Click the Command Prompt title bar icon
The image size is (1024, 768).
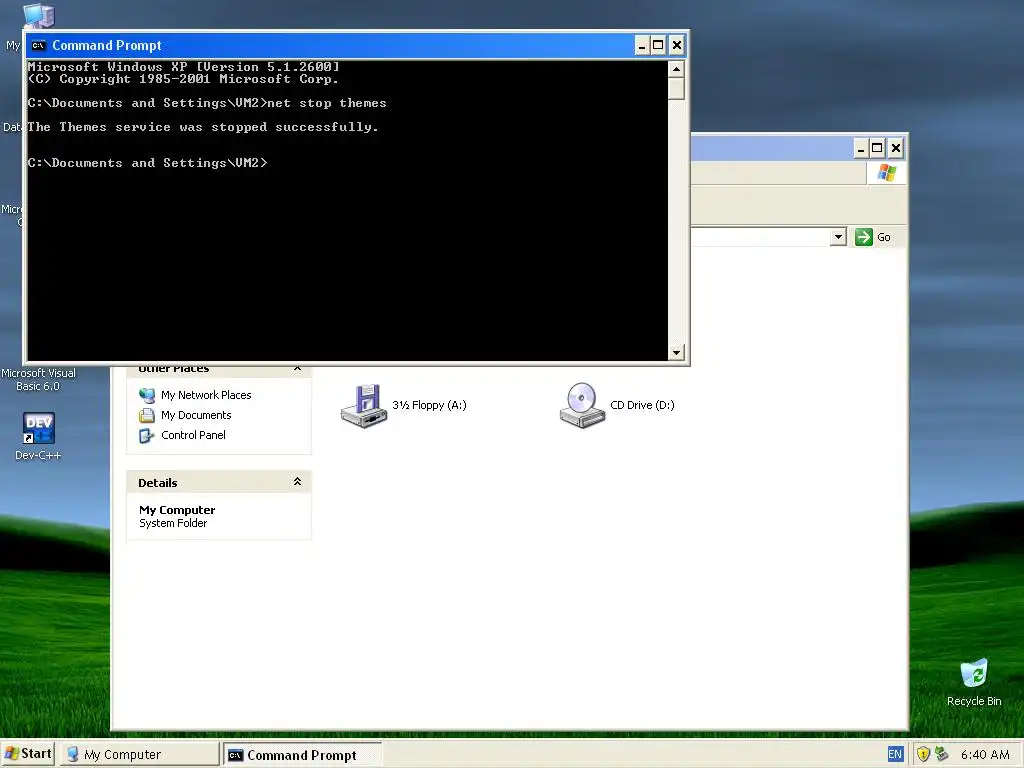click(x=39, y=45)
